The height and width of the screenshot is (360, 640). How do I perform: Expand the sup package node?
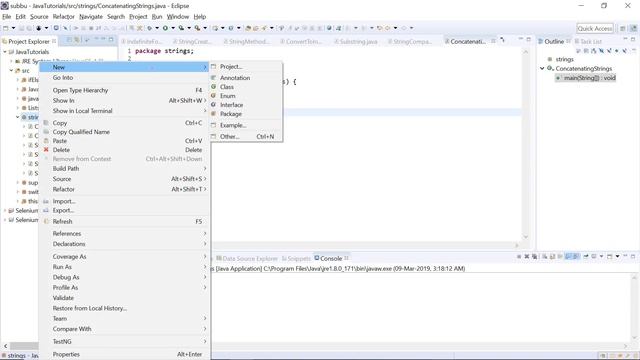click(18, 182)
